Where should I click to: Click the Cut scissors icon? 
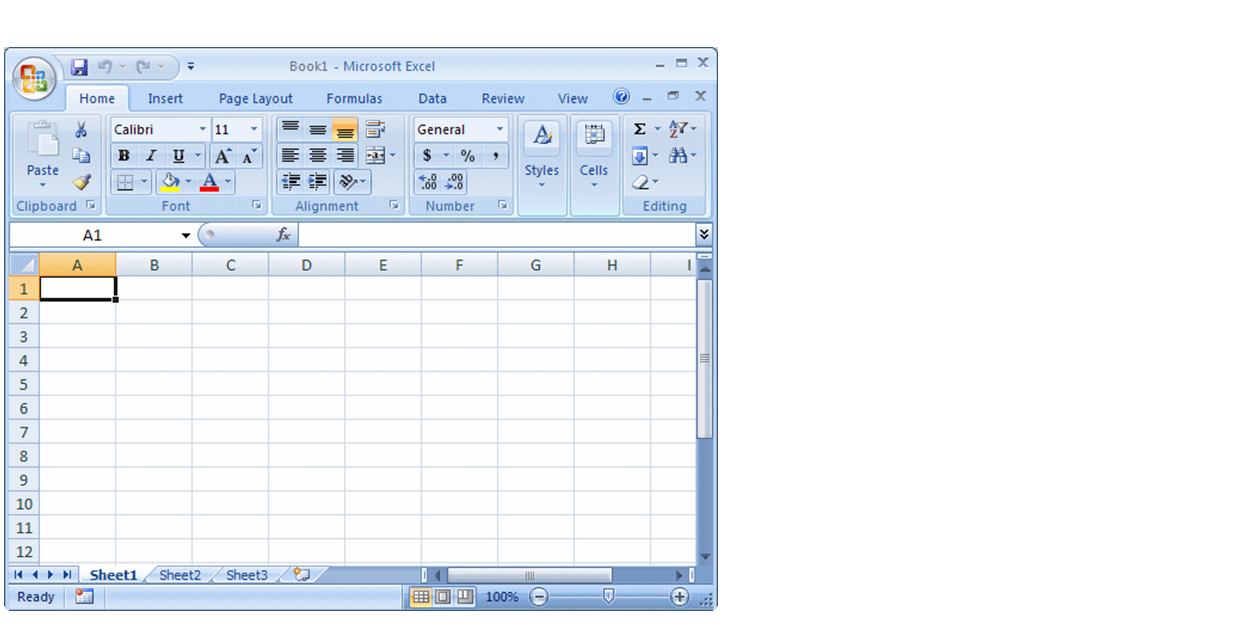(x=81, y=130)
